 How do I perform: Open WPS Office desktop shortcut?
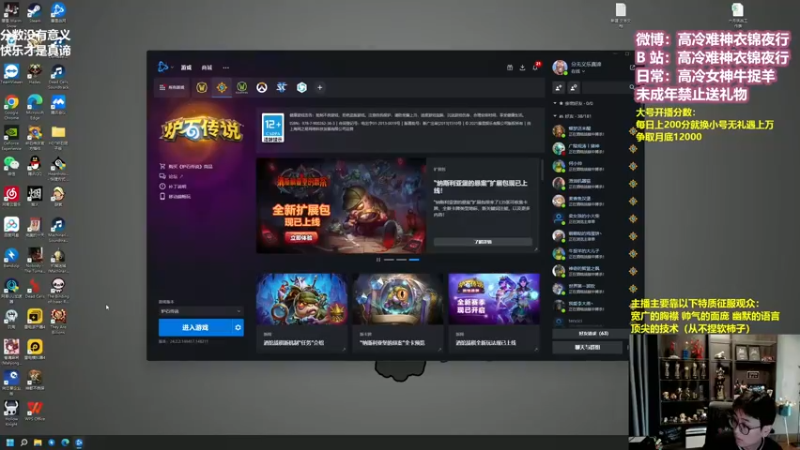pyautogui.click(x=35, y=410)
